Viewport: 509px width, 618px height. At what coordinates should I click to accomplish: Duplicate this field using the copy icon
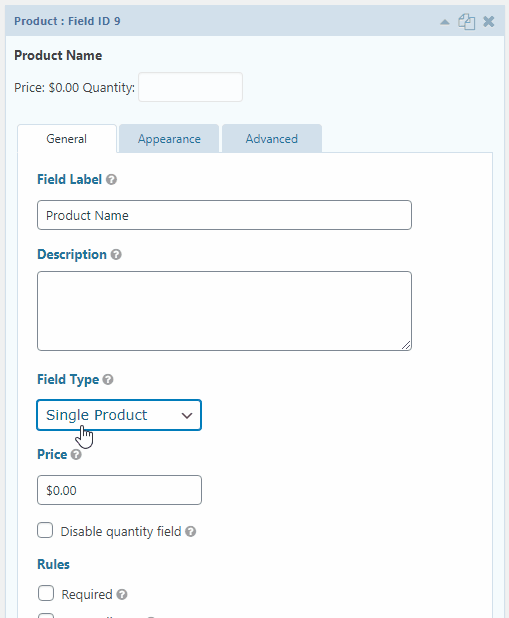(466, 22)
